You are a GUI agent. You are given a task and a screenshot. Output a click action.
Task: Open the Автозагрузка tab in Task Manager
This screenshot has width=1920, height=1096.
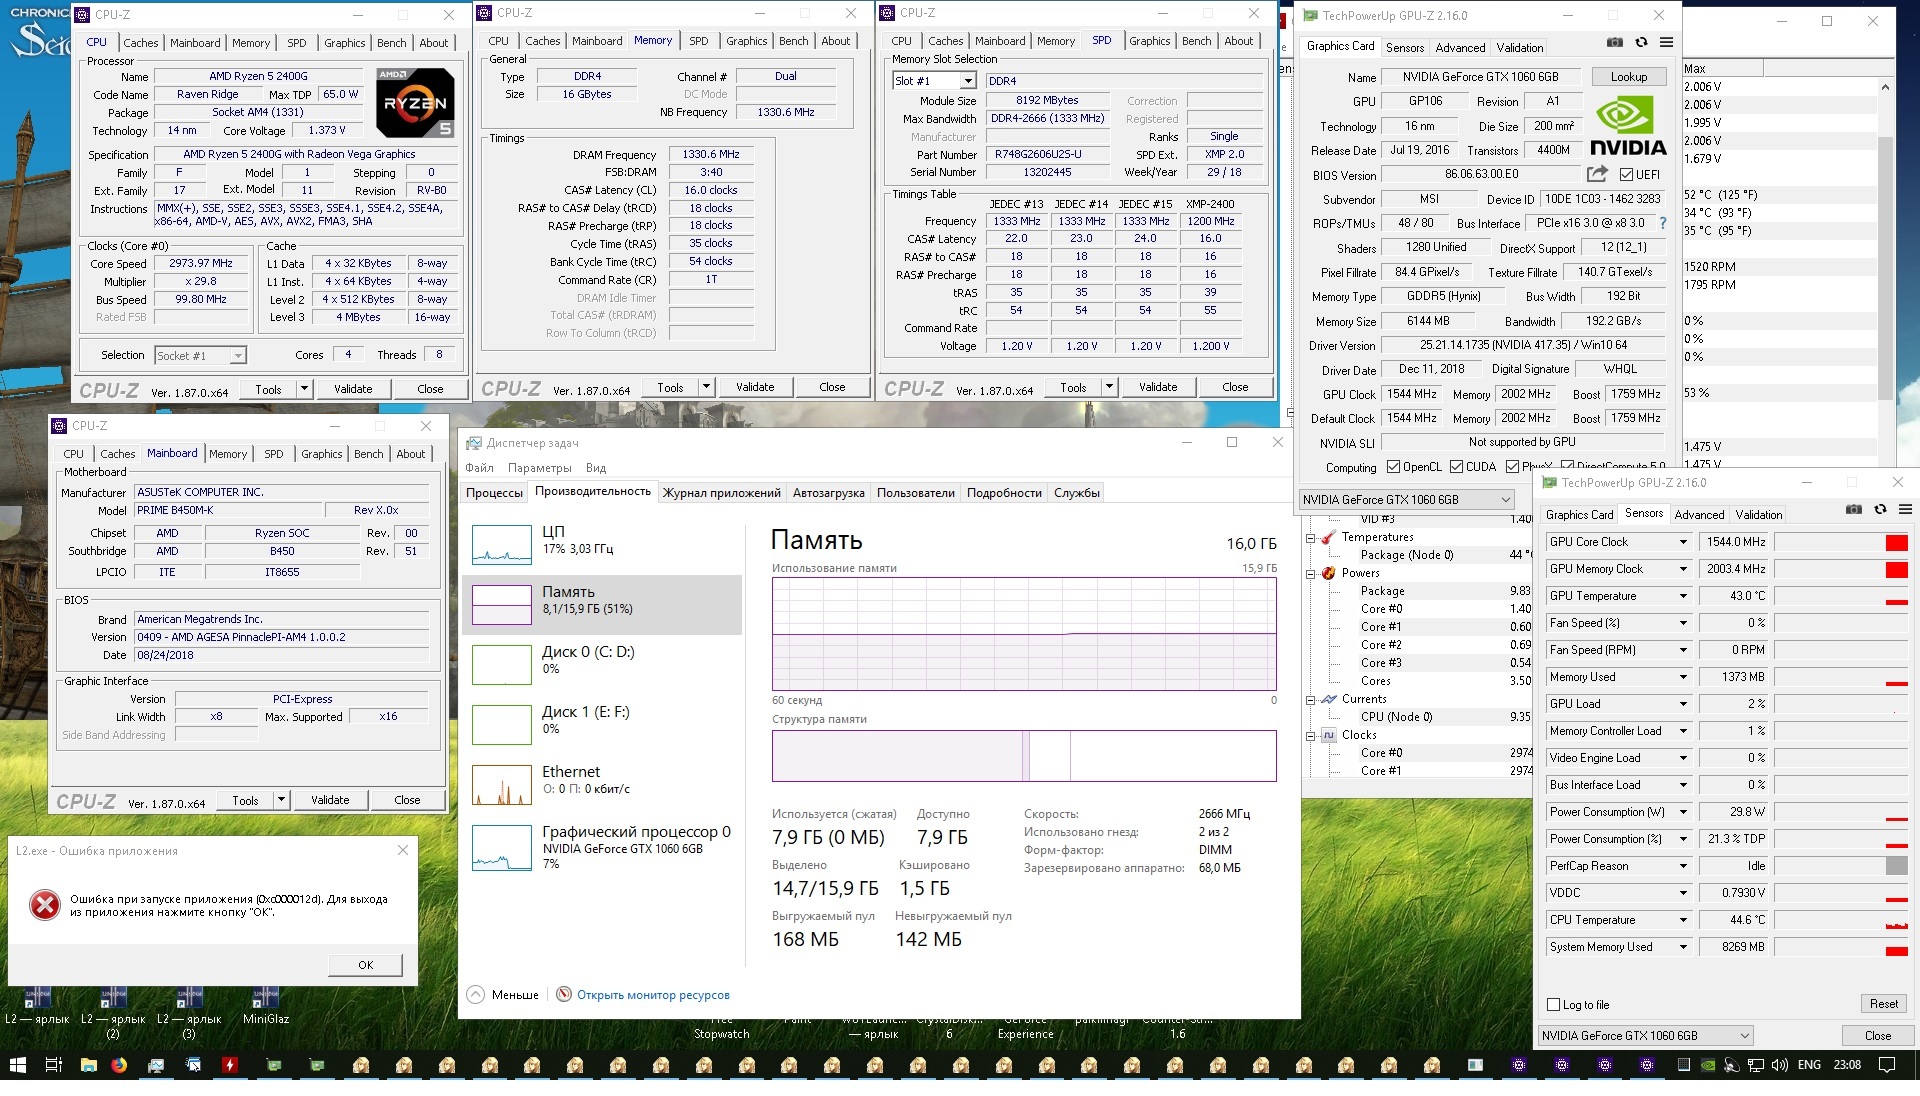pyautogui.click(x=828, y=493)
